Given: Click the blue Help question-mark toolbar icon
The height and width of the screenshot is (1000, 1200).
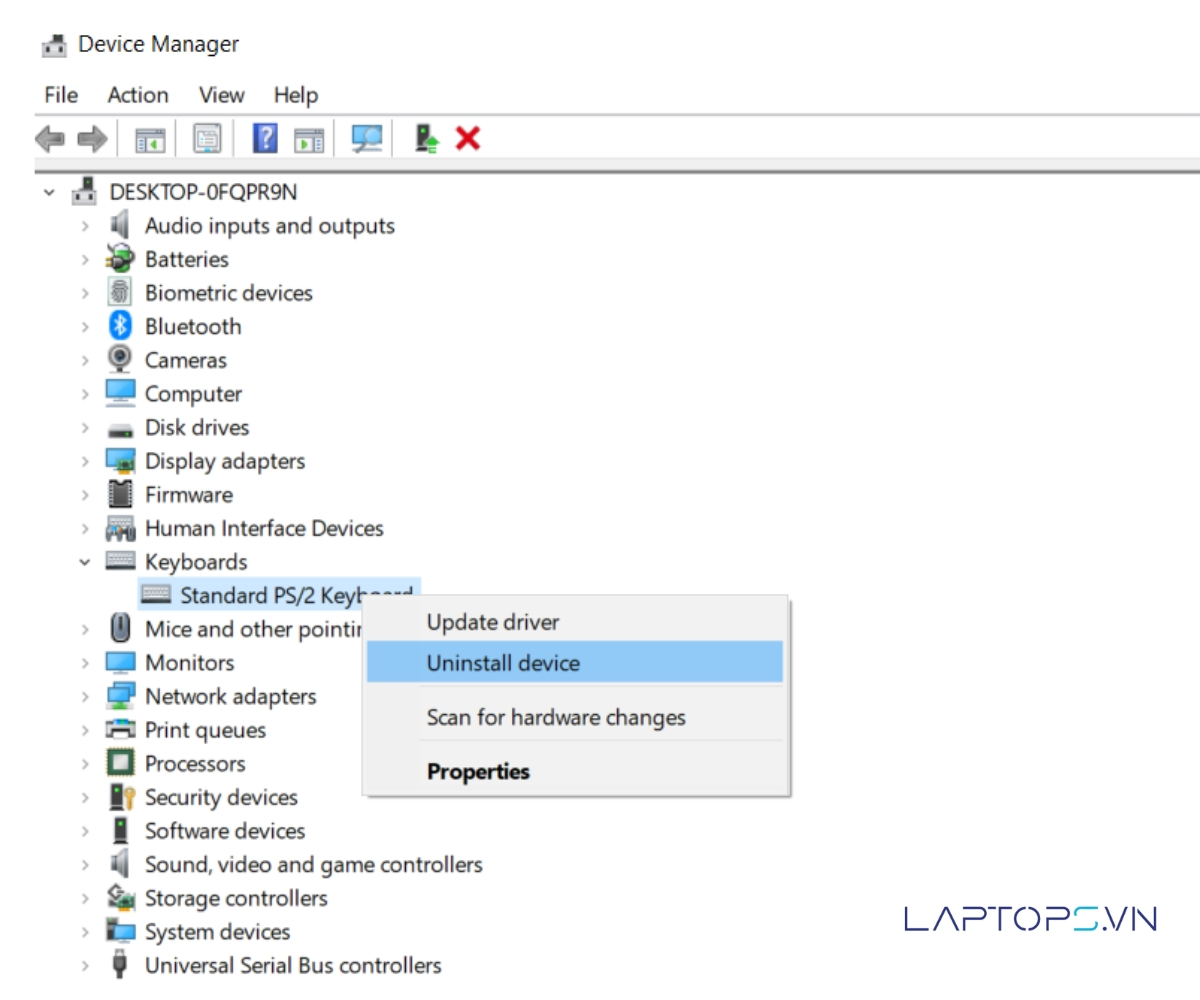Looking at the screenshot, I should pos(265,139).
